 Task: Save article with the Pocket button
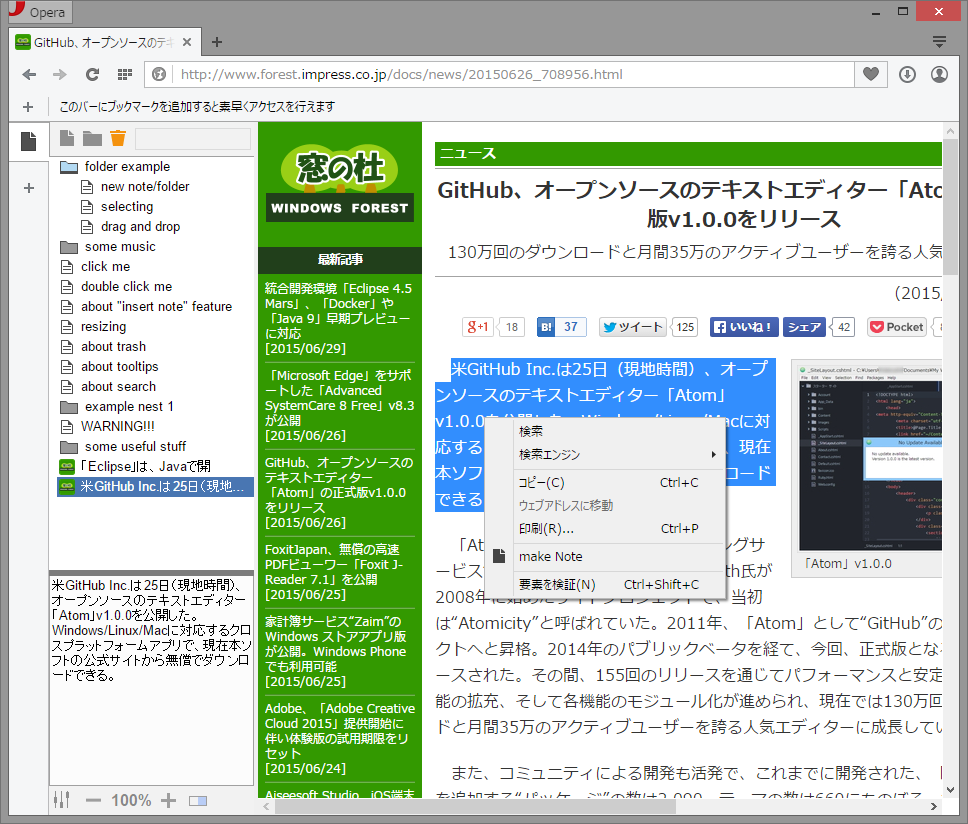pyautogui.click(x=895, y=327)
